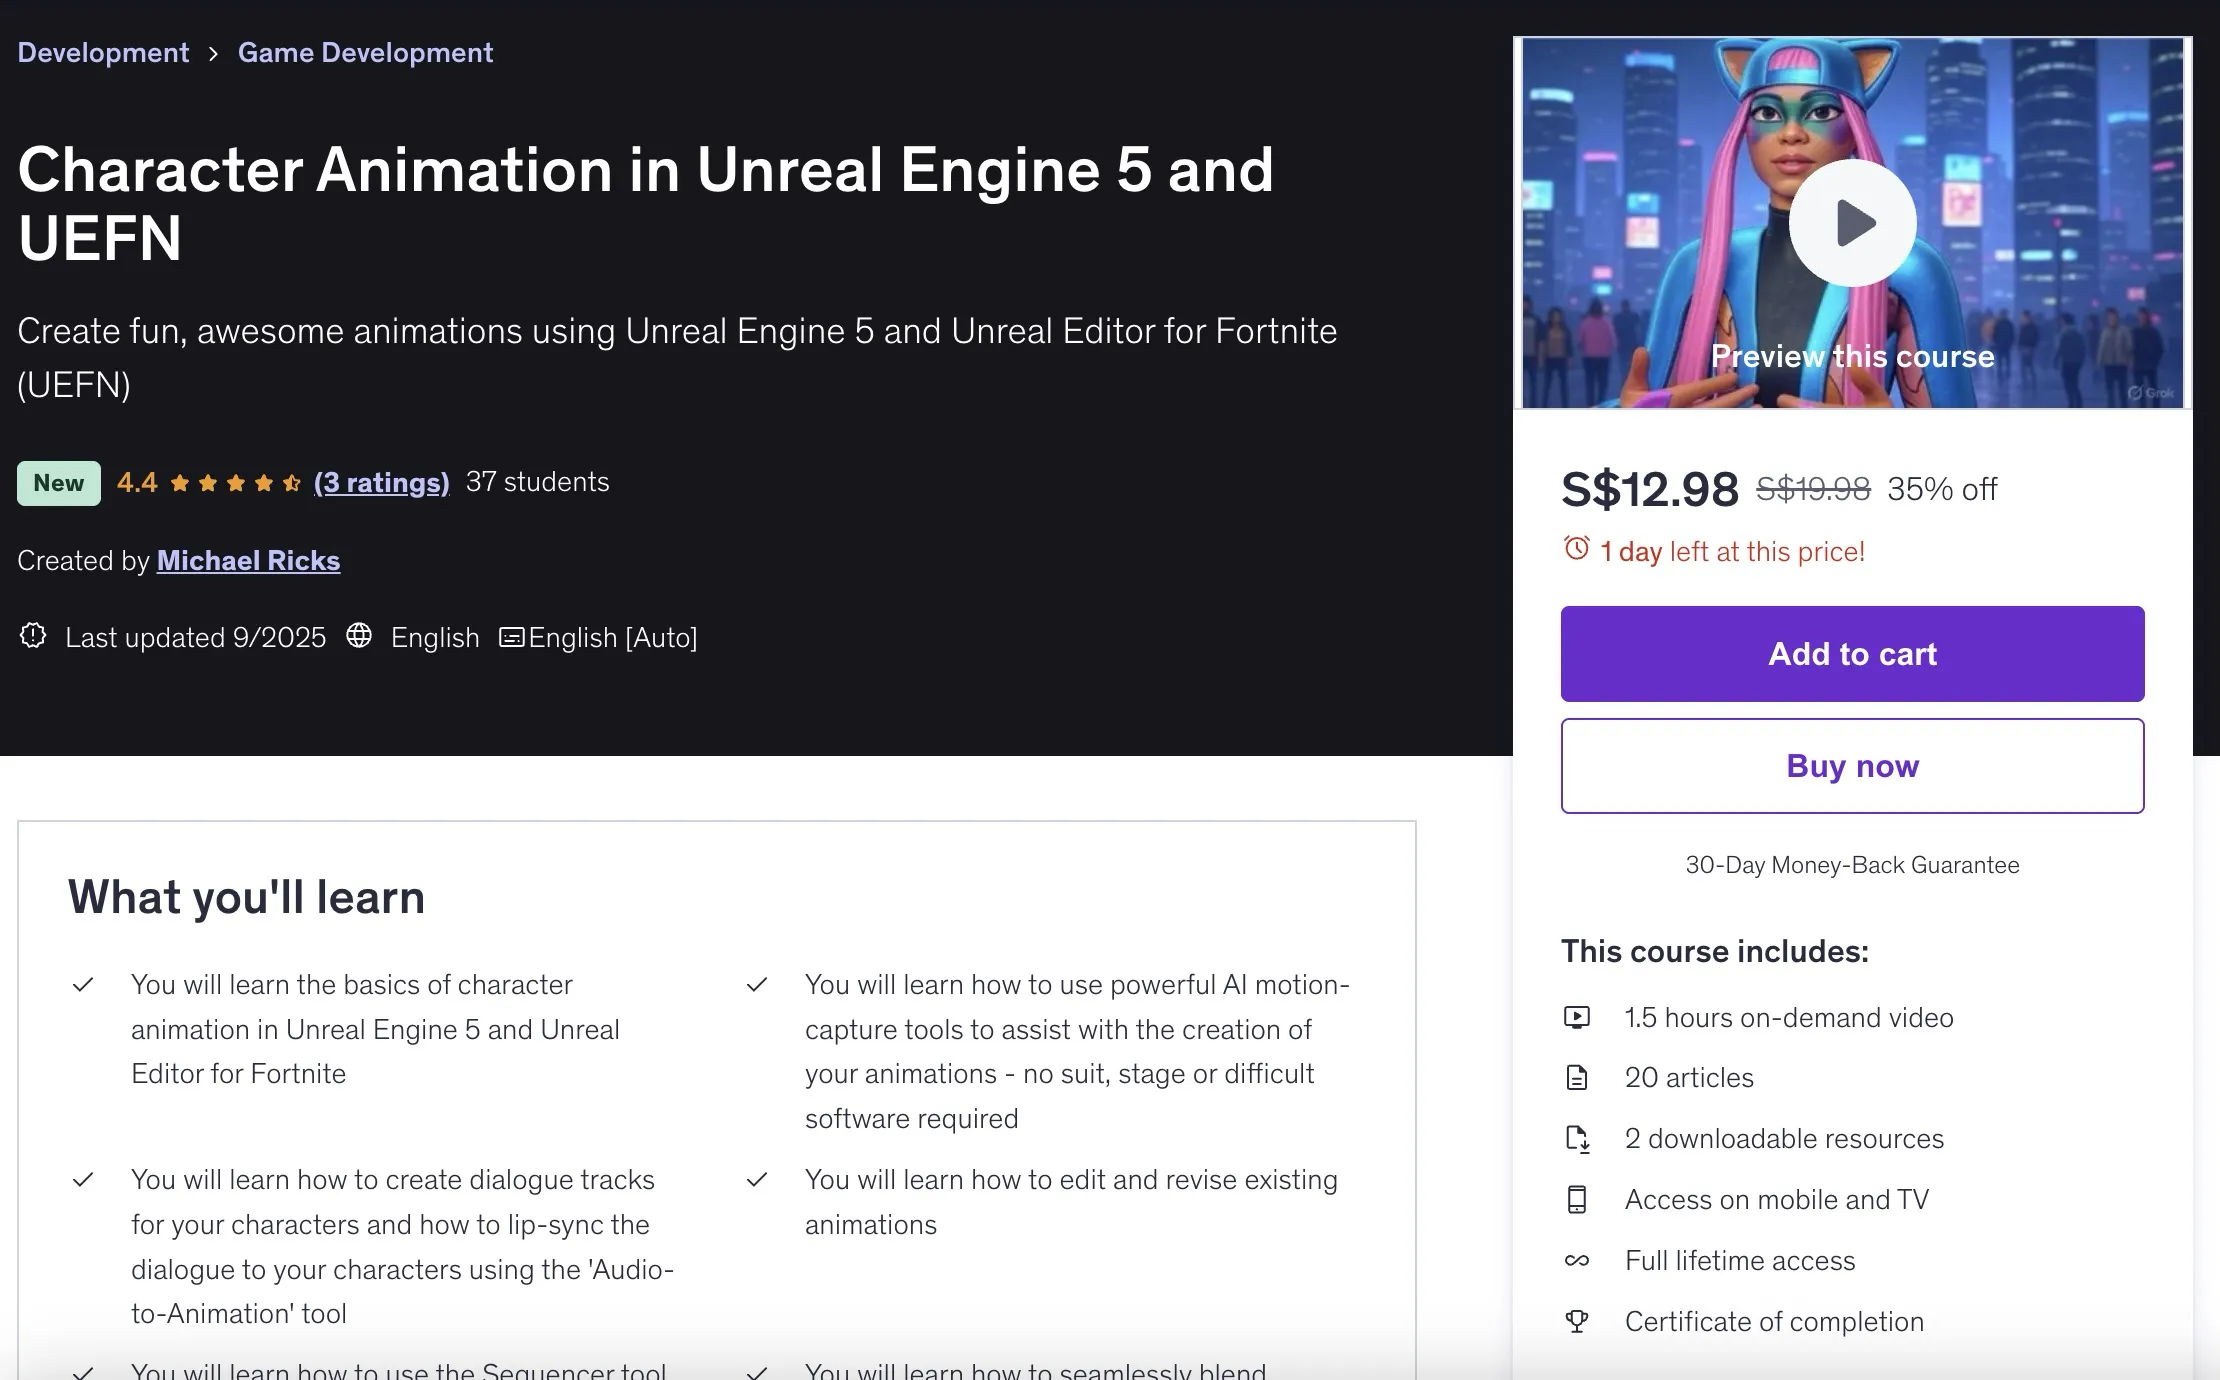Click the last updated badge icon
Viewport: 2220px width, 1380px height.
(x=33, y=636)
